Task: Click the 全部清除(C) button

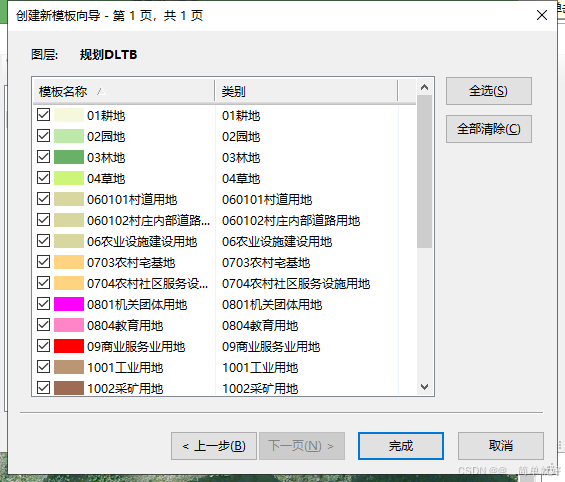Action: (489, 129)
